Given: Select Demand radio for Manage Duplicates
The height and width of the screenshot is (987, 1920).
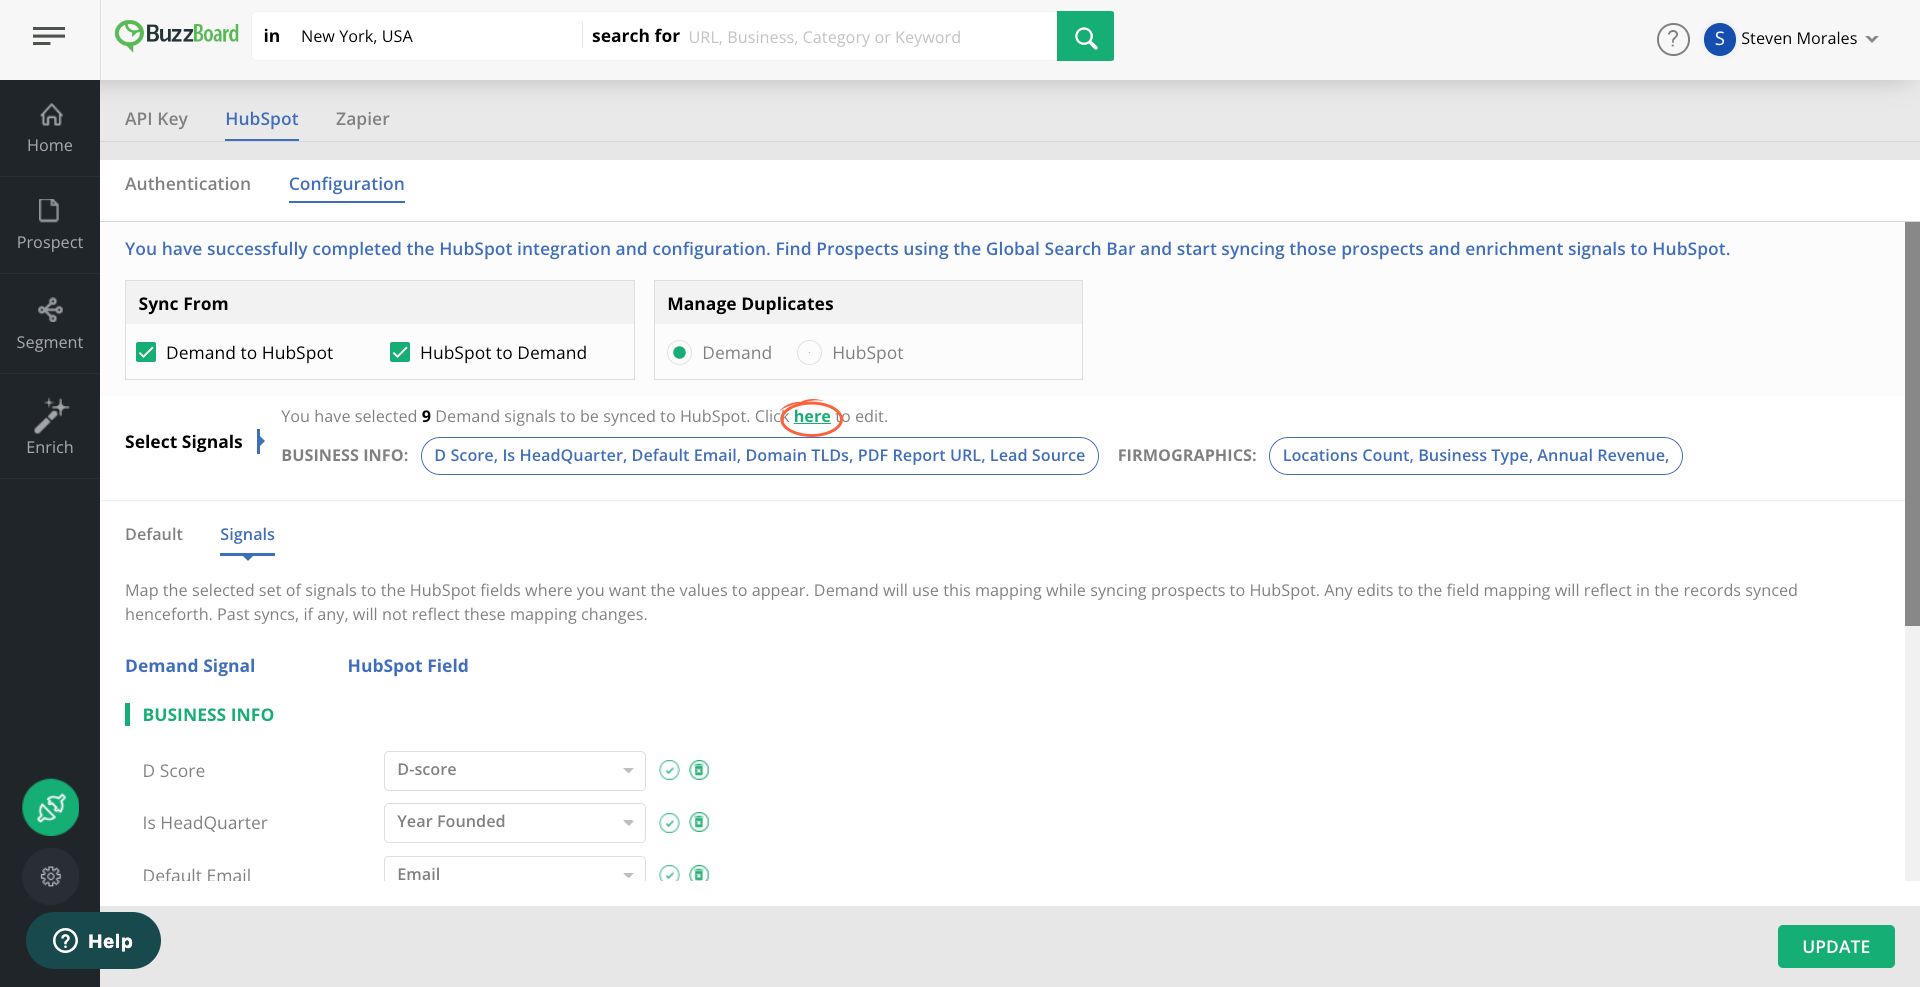Looking at the screenshot, I should pyautogui.click(x=680, y=352).
